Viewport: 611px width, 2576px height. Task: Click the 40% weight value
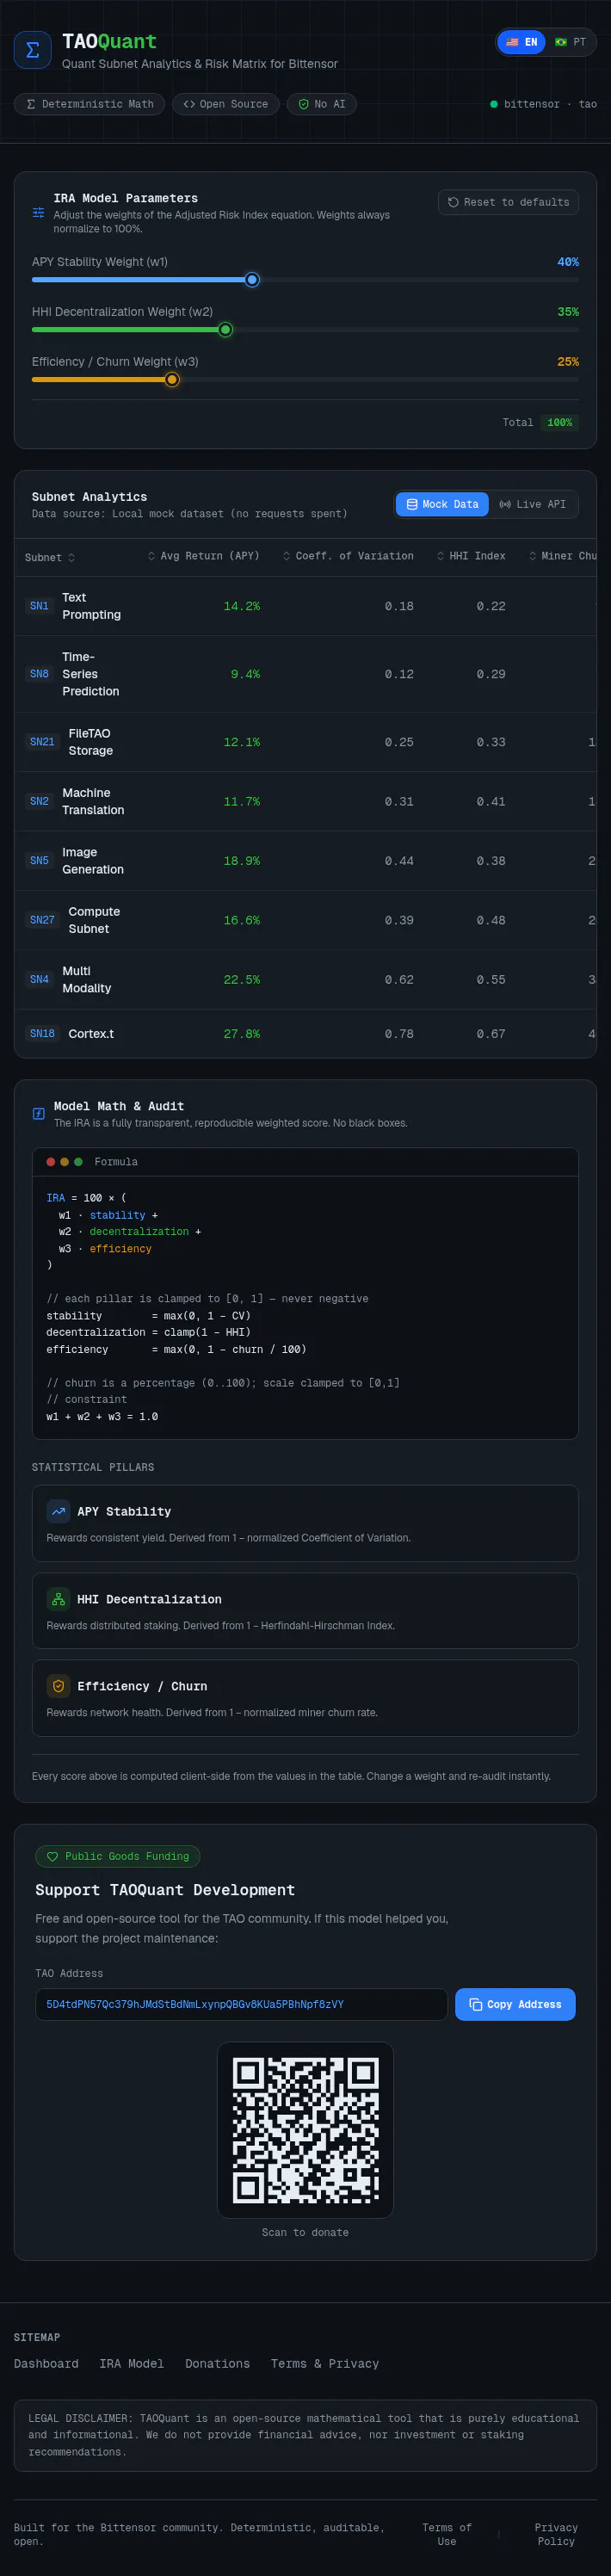pyautogui.click(x=568, y=262)
